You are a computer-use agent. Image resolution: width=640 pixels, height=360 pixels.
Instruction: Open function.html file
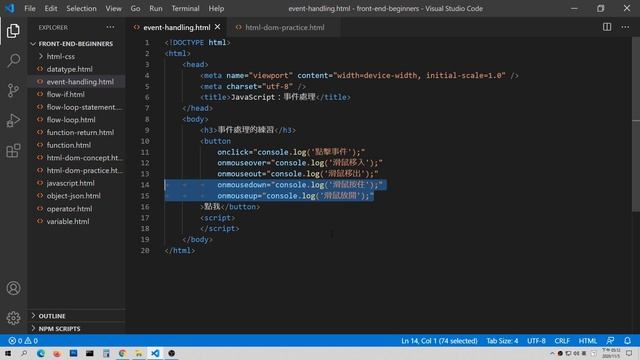pyautogui.click(x=69, y=145)
